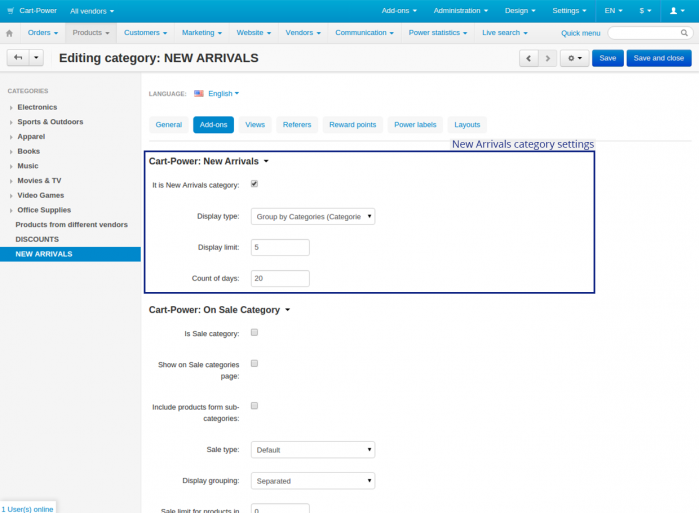Expand Sports & Outdoors category arrow
Image resolution: width=700 pixels, height=513 pixels.
[11, 122]
